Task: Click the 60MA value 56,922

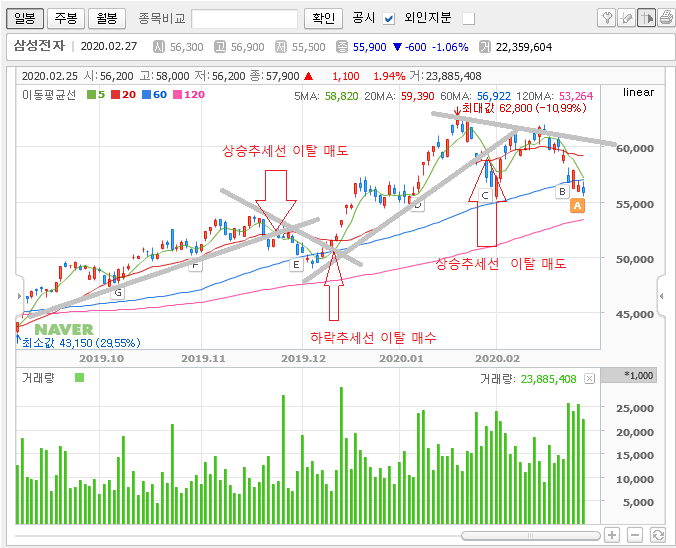Action: tap(494, 96)
